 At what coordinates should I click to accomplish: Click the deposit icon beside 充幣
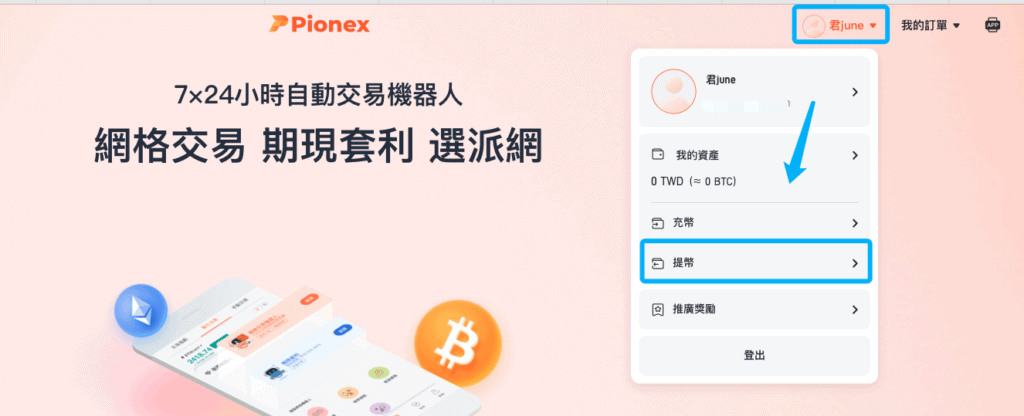pyautogui.click(x=658, y=223)
